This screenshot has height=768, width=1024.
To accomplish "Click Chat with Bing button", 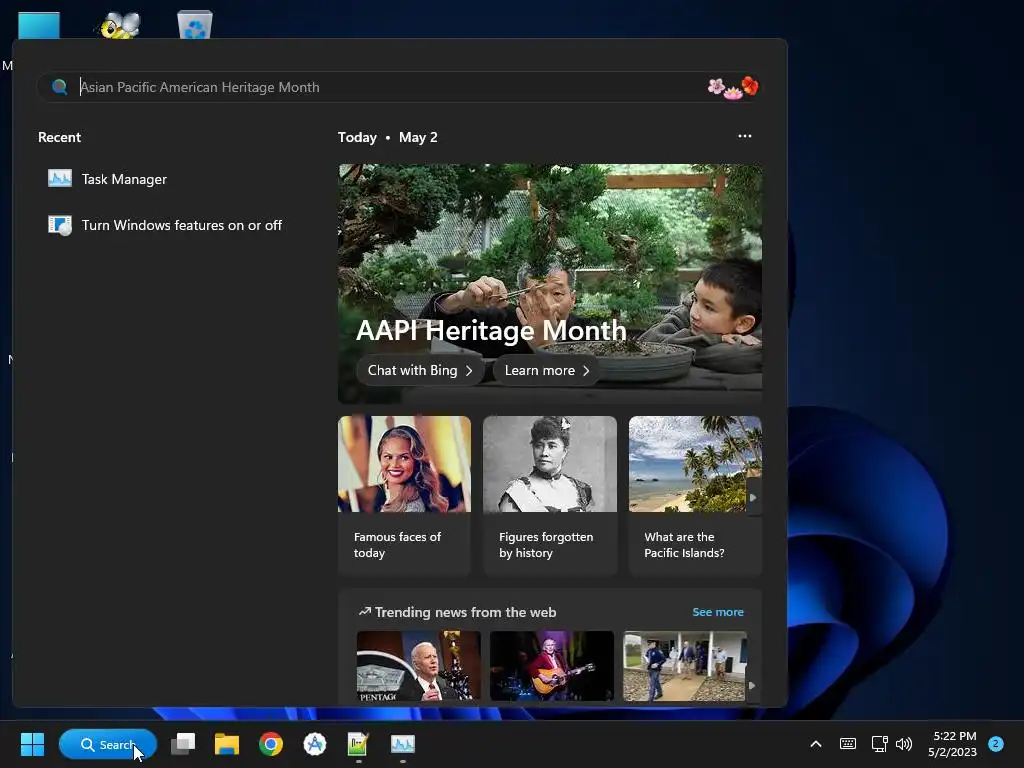I will coord(420,370).
